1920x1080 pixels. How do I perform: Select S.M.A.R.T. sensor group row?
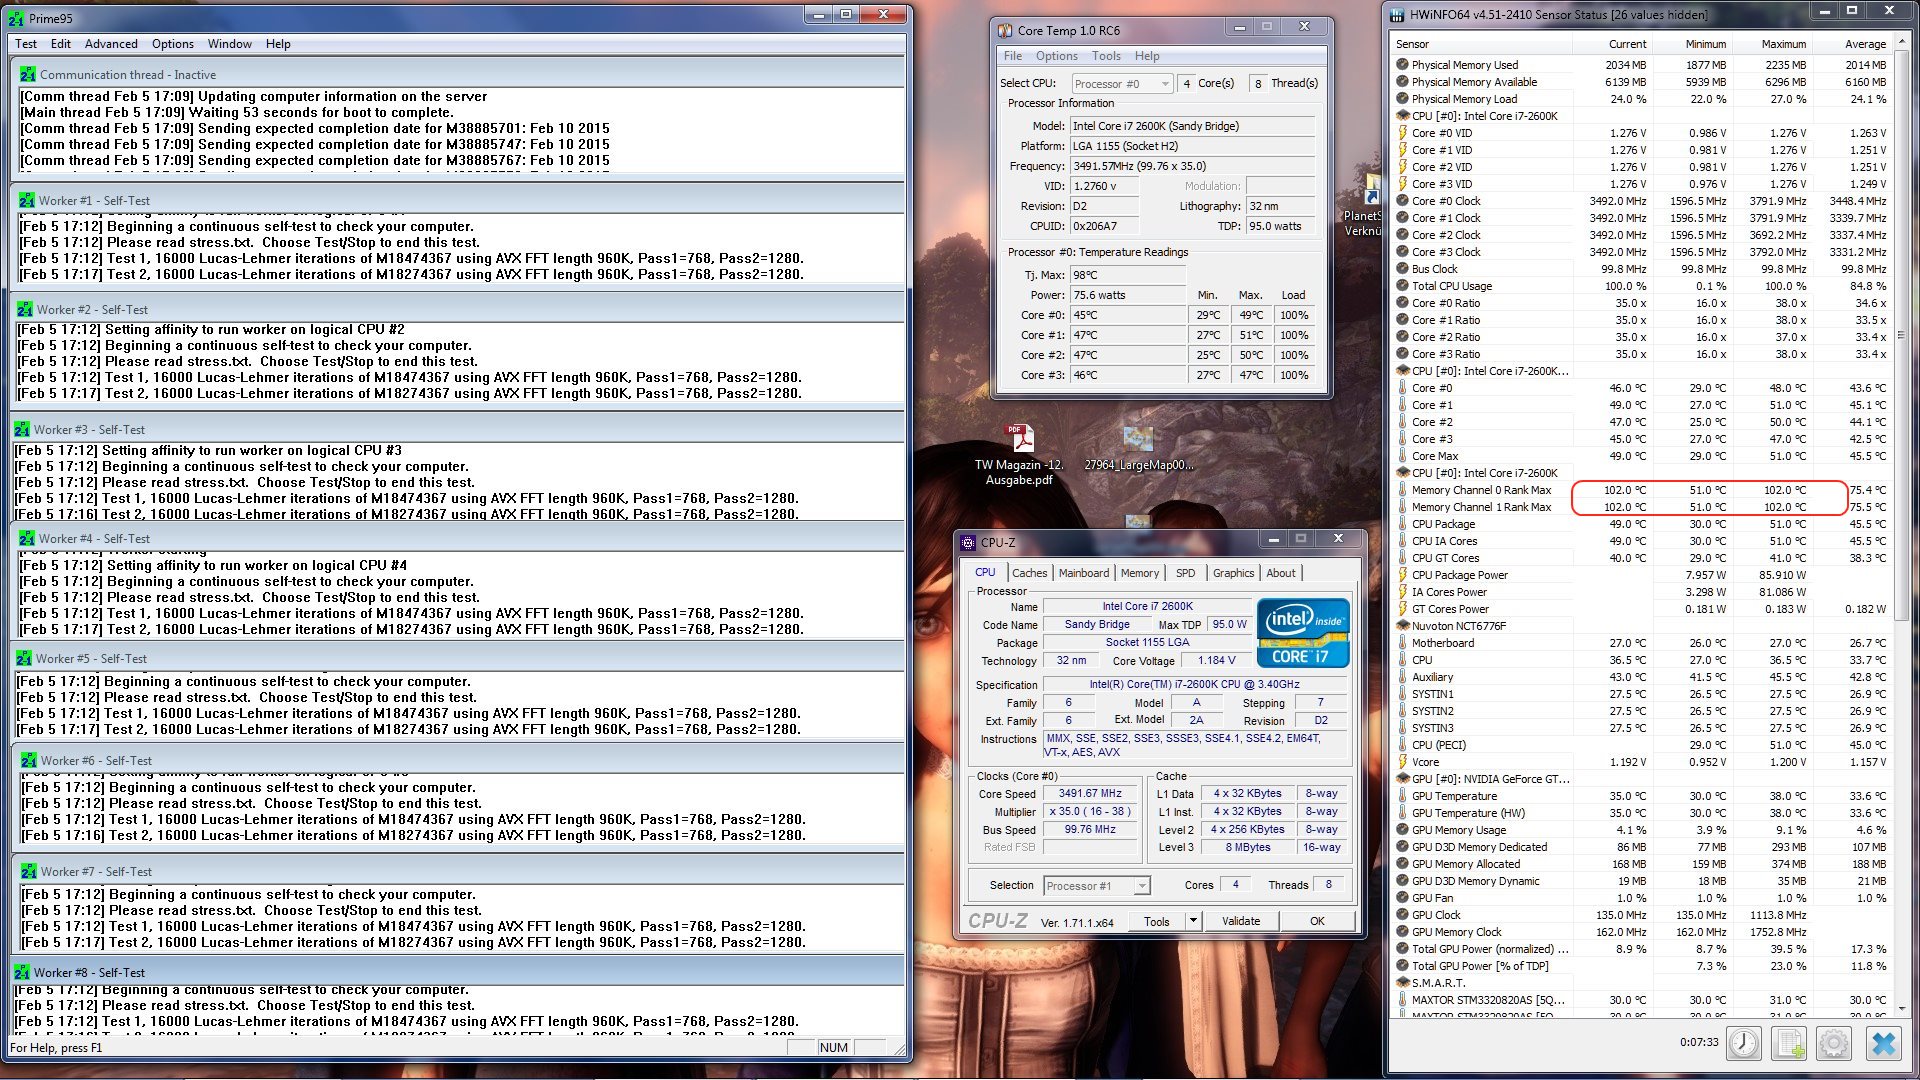click(x=1641, y=983)
